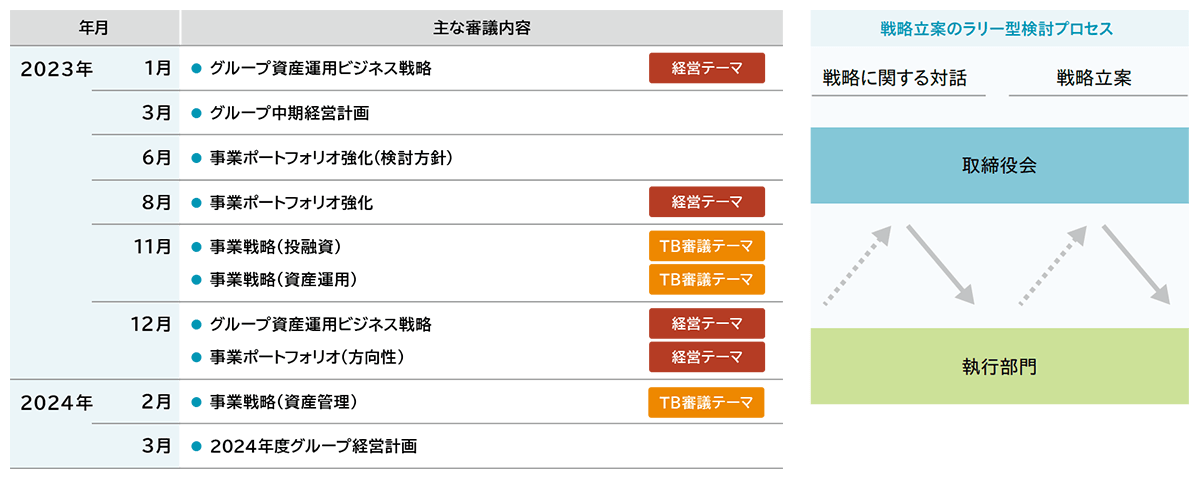
Task: Click the bullet dot before 事業ポートフォリオ強化(検討方針)
Action: pyautogui.click(x=197, y=158)
